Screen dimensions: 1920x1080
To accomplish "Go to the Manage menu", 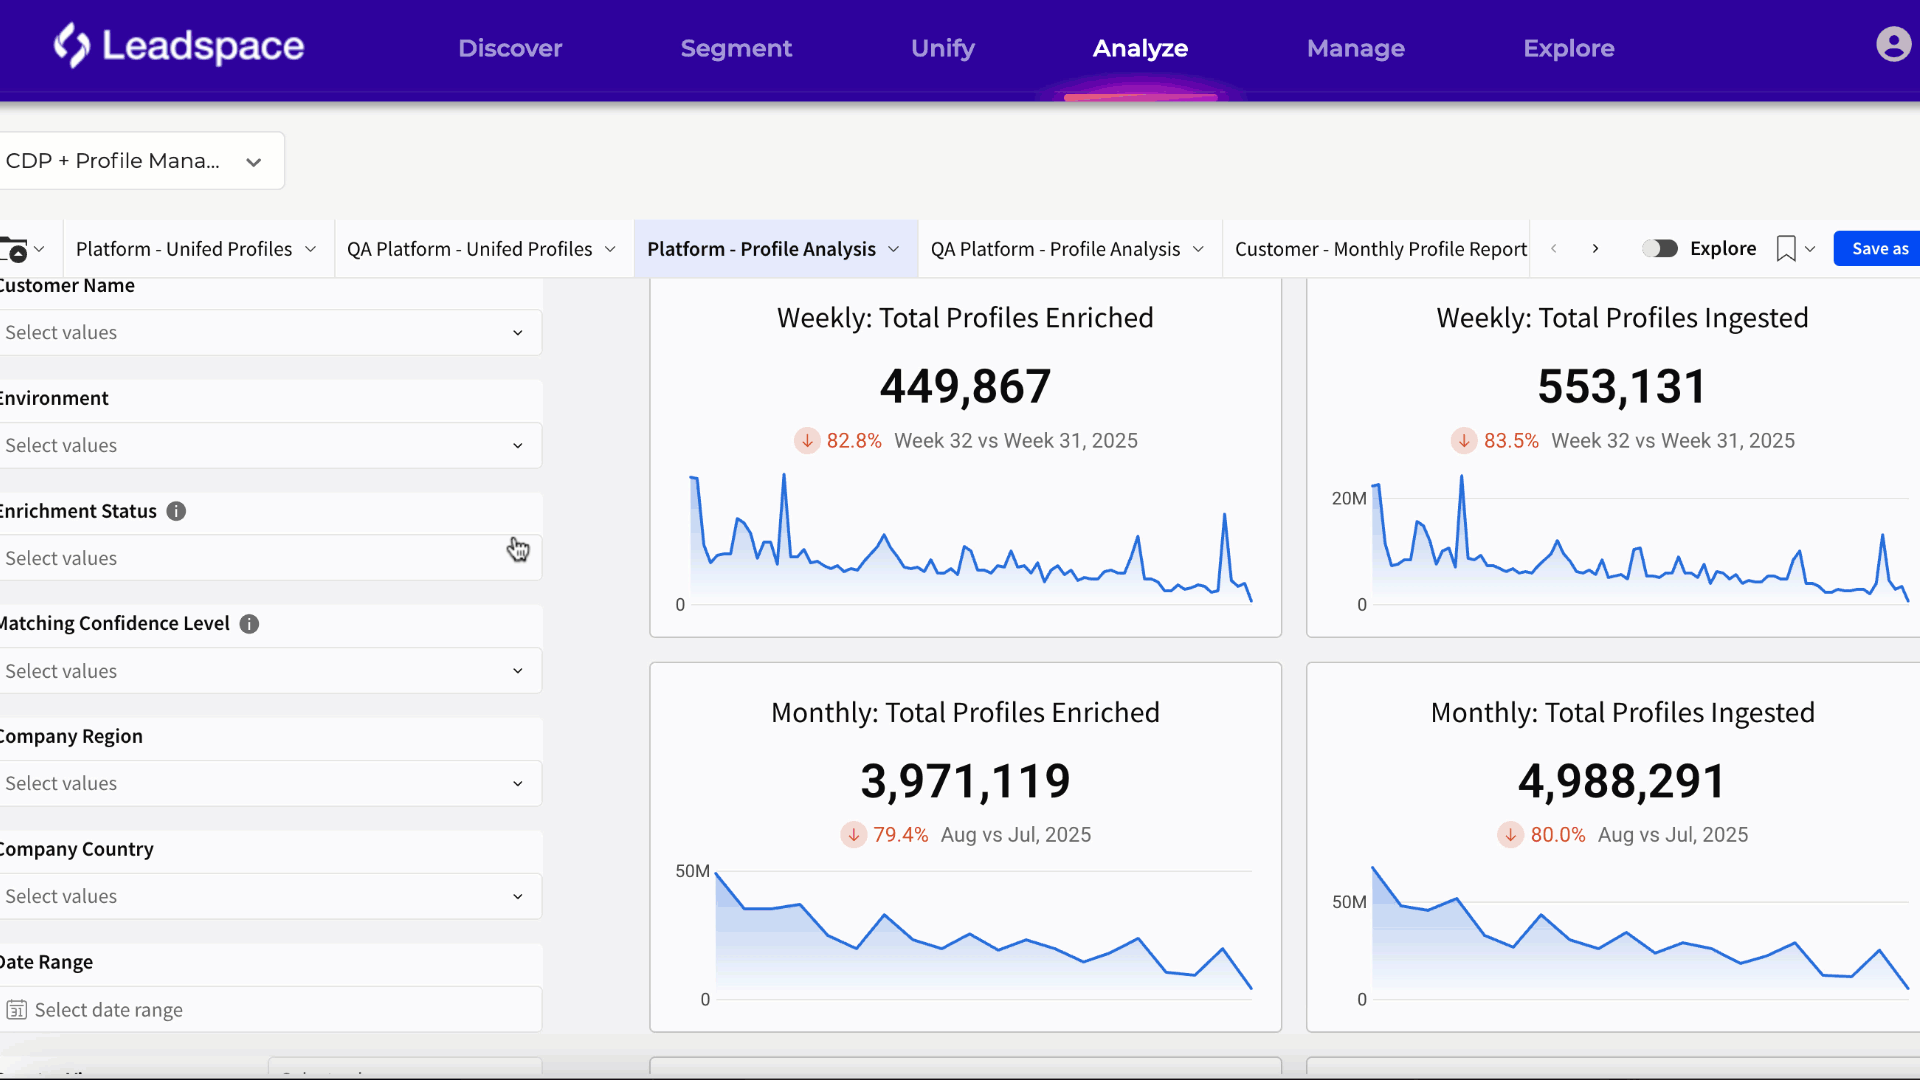I will (x=1356, y=48).
